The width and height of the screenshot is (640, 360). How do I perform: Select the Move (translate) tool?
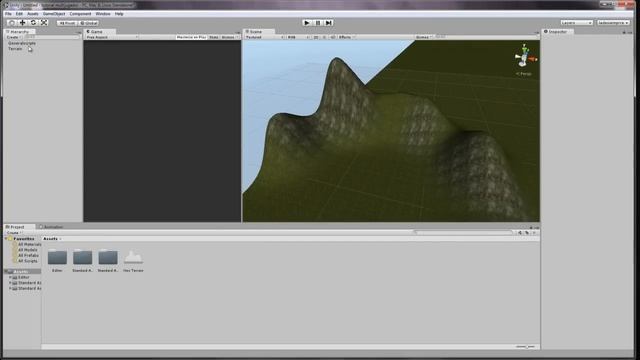[22, 23]
